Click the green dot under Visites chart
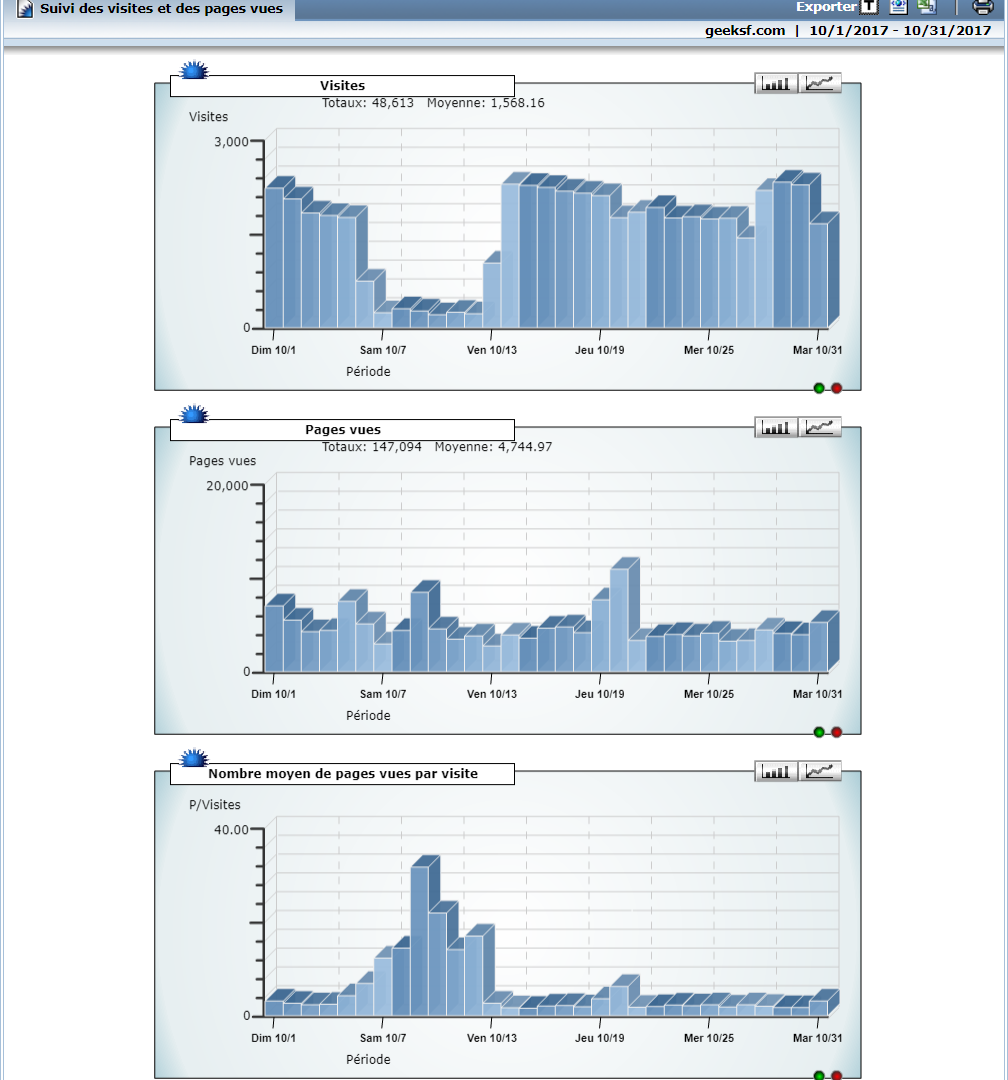This screenshot has height=1080, width=1008. (819, 388)
